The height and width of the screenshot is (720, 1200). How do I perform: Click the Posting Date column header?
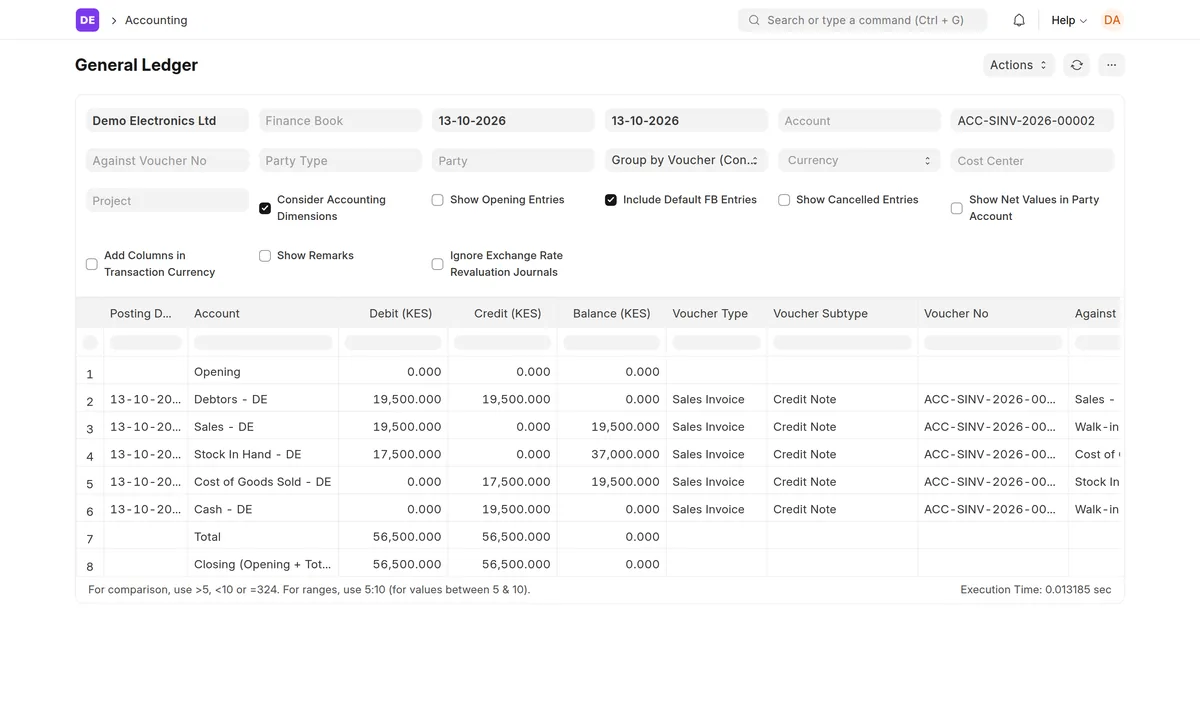tap(145, 313)
